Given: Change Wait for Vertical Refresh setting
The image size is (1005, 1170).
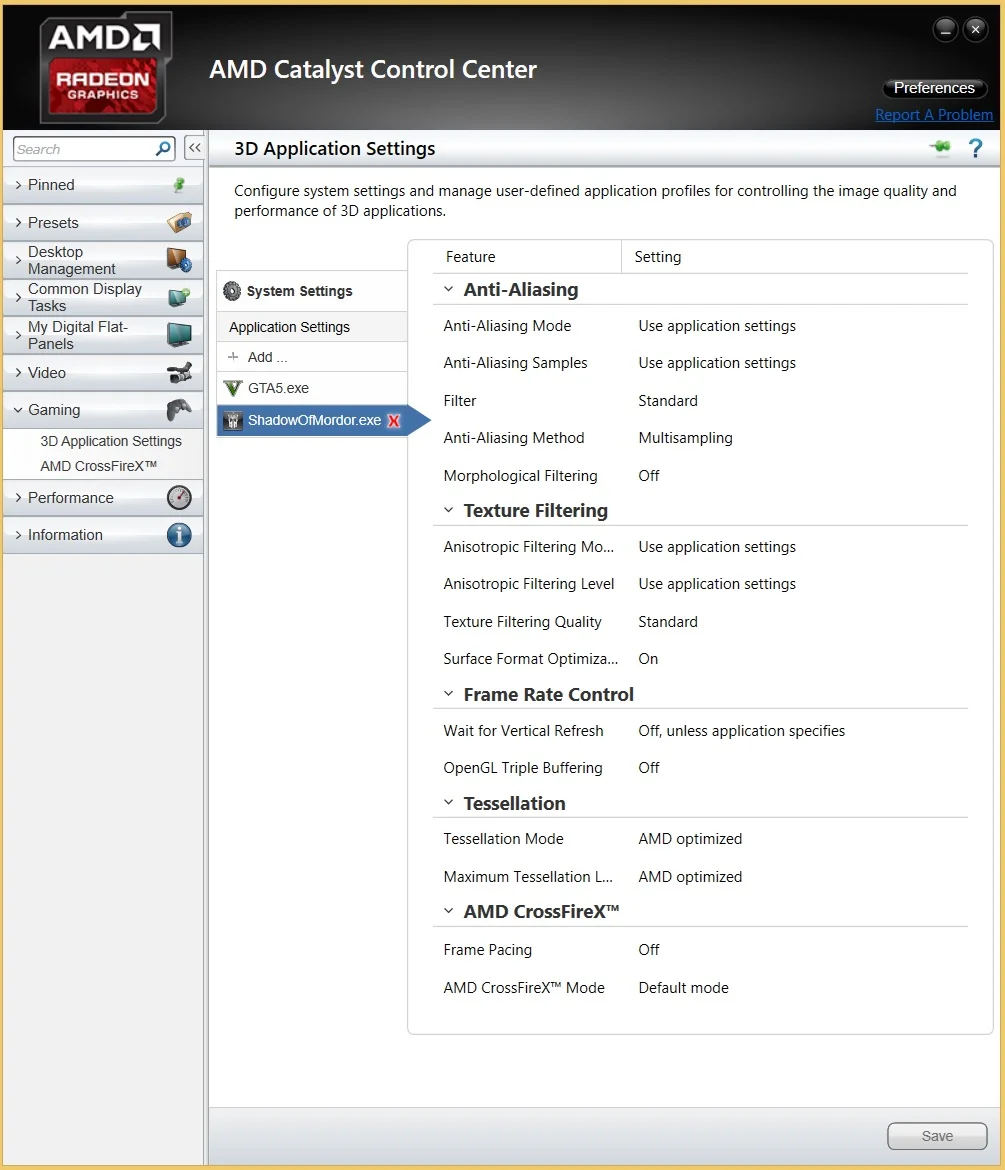Looking at the screenshot, I should pos(742,731).
